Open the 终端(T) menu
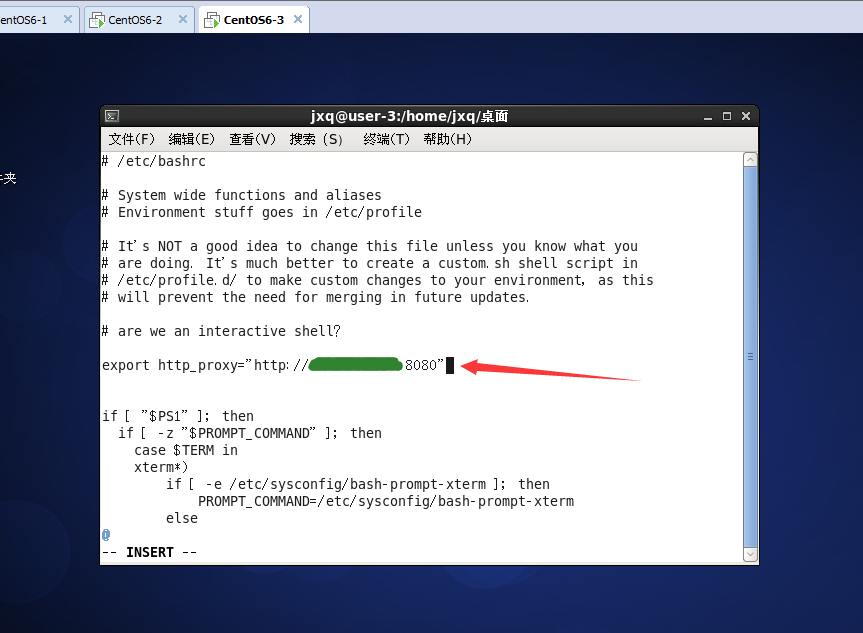The width and height of the screenshot is (863, 633). click(x=386, y=139)
